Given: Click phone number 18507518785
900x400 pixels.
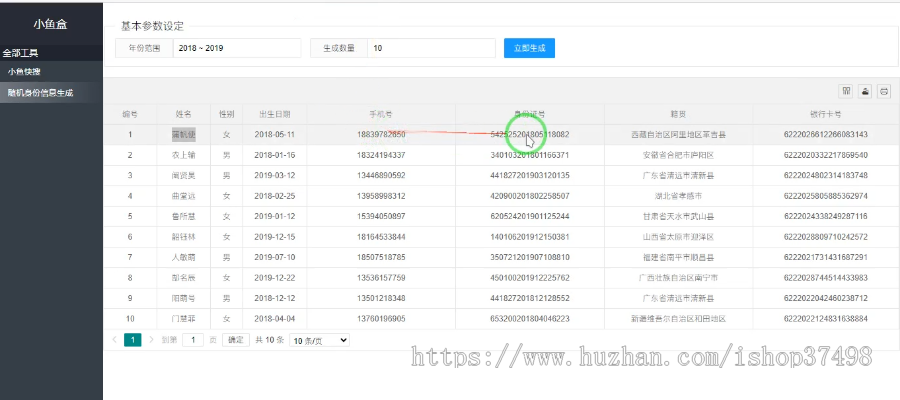Looking at the screenshot, I should pyautogui.click(x=381, y=258).
